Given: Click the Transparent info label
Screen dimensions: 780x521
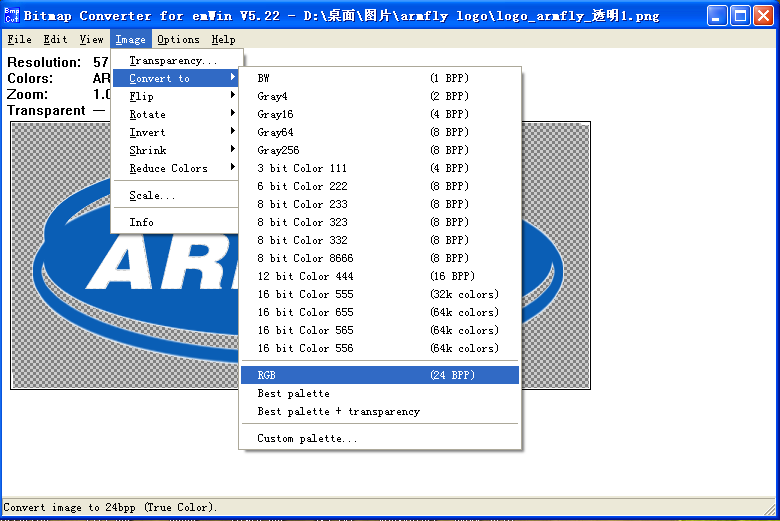Looking at the screenshot, I should coord(46,110).
